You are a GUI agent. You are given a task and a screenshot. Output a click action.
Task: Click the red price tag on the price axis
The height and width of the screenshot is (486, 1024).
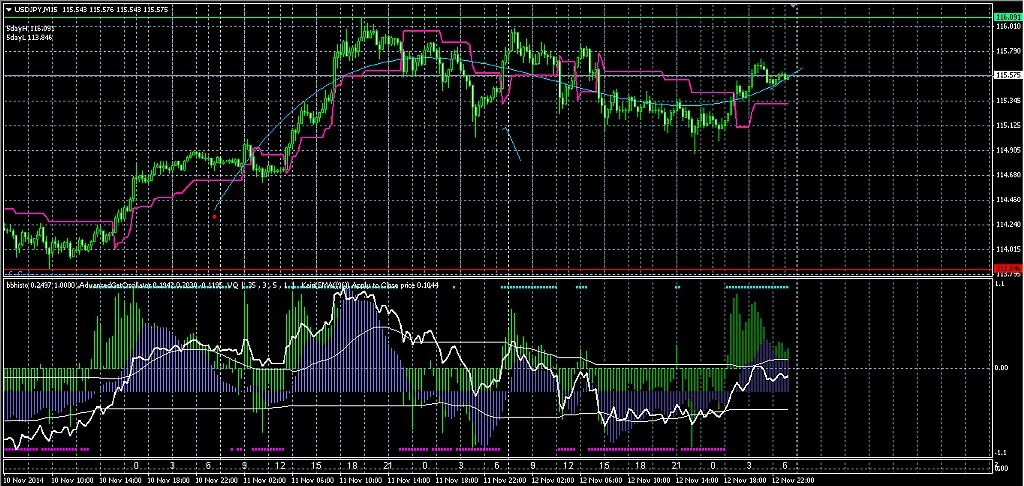[1007, 268]
